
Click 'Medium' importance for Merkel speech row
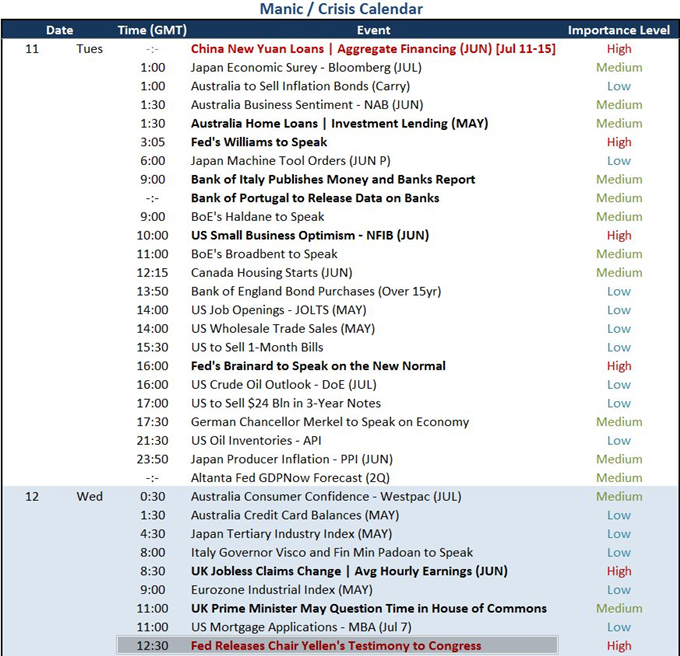[619, 422]
